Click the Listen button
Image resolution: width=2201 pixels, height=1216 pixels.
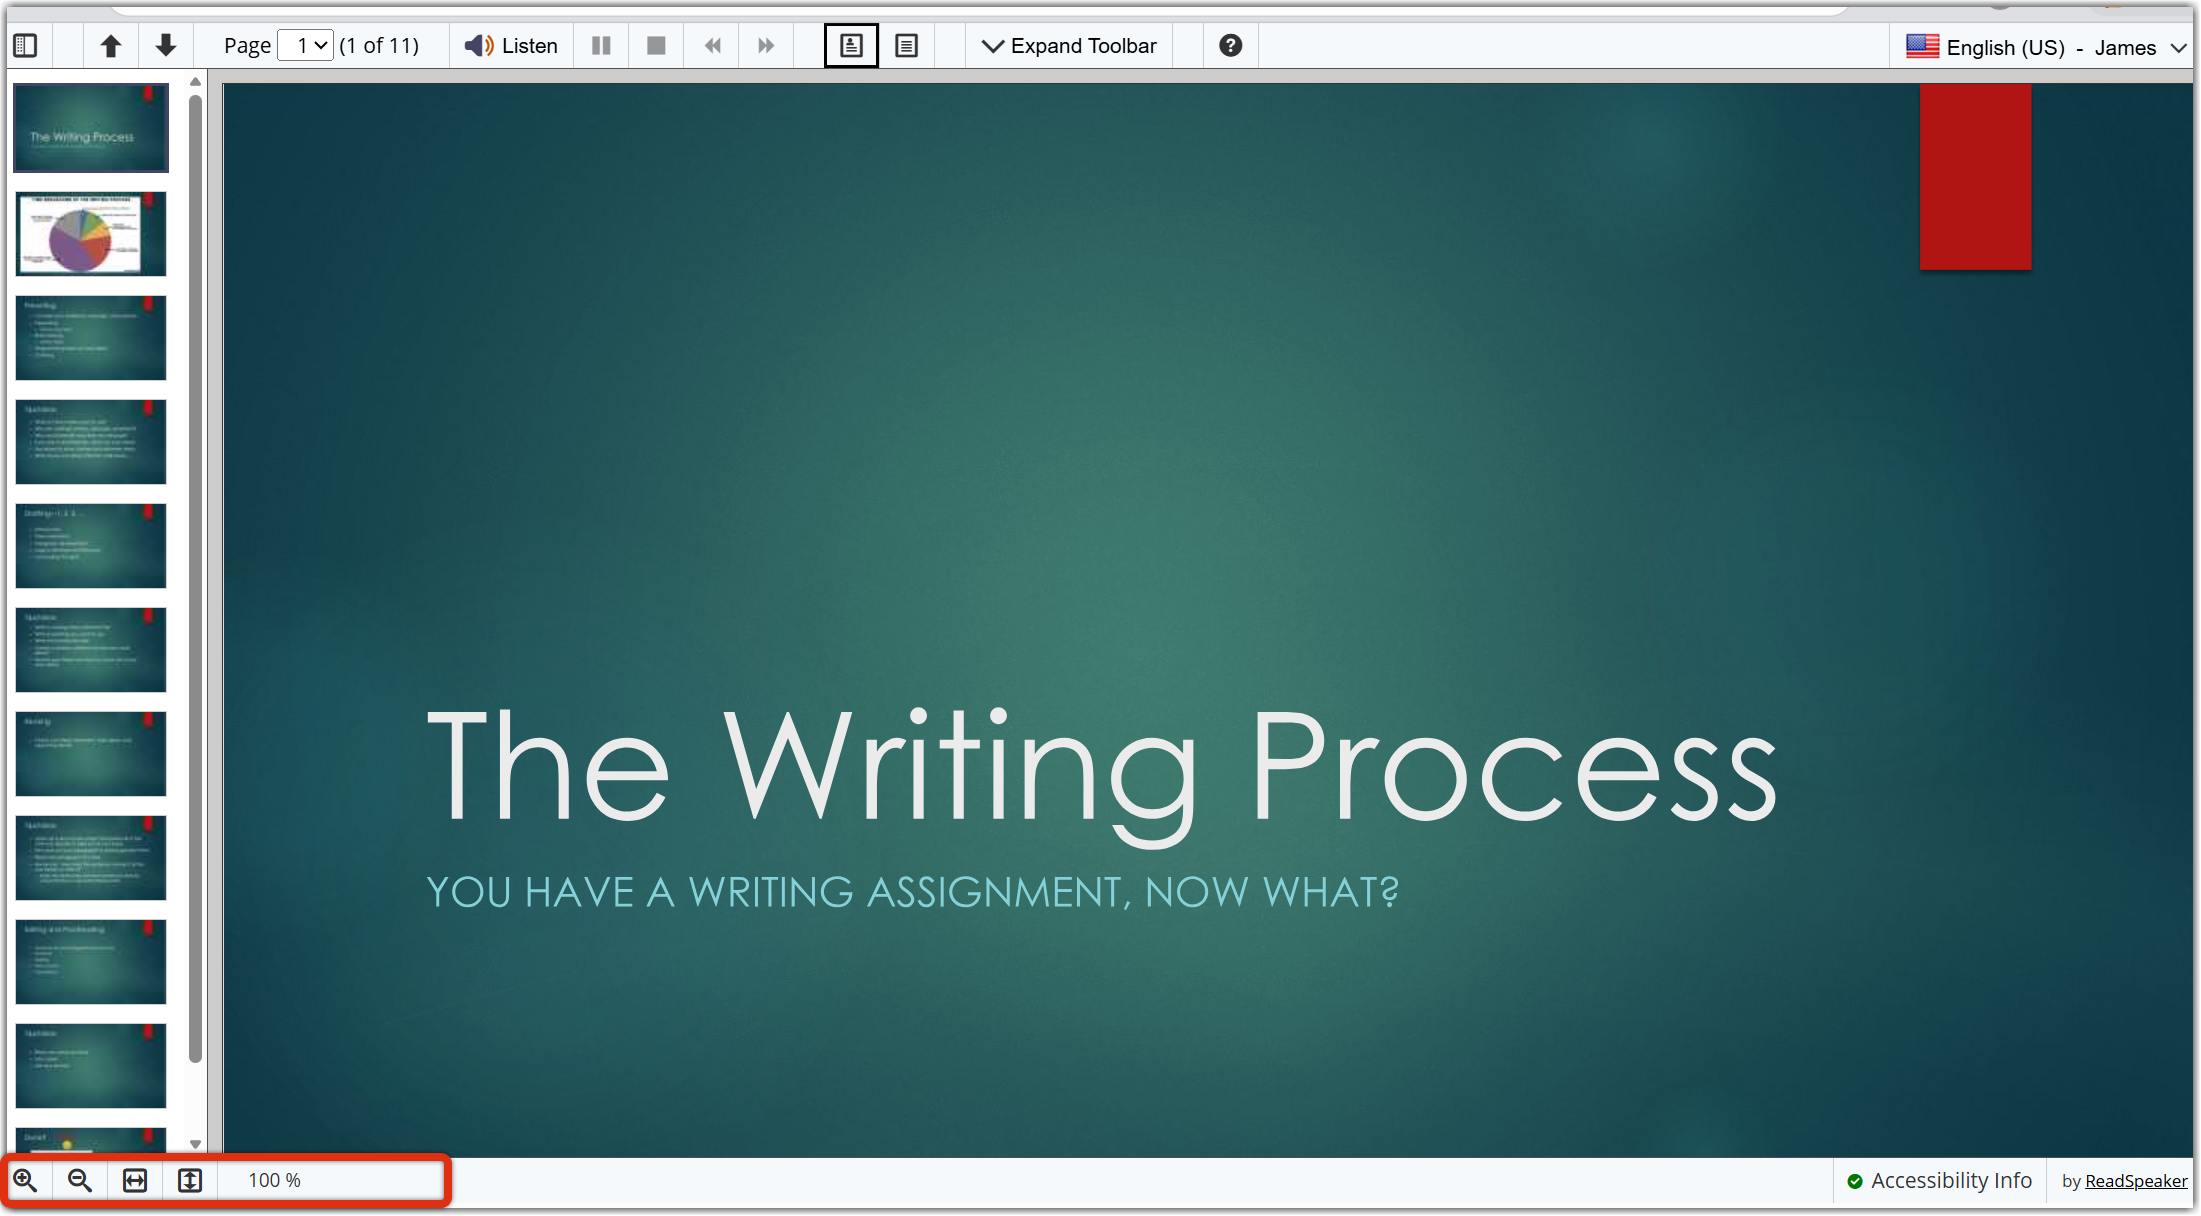511,46
